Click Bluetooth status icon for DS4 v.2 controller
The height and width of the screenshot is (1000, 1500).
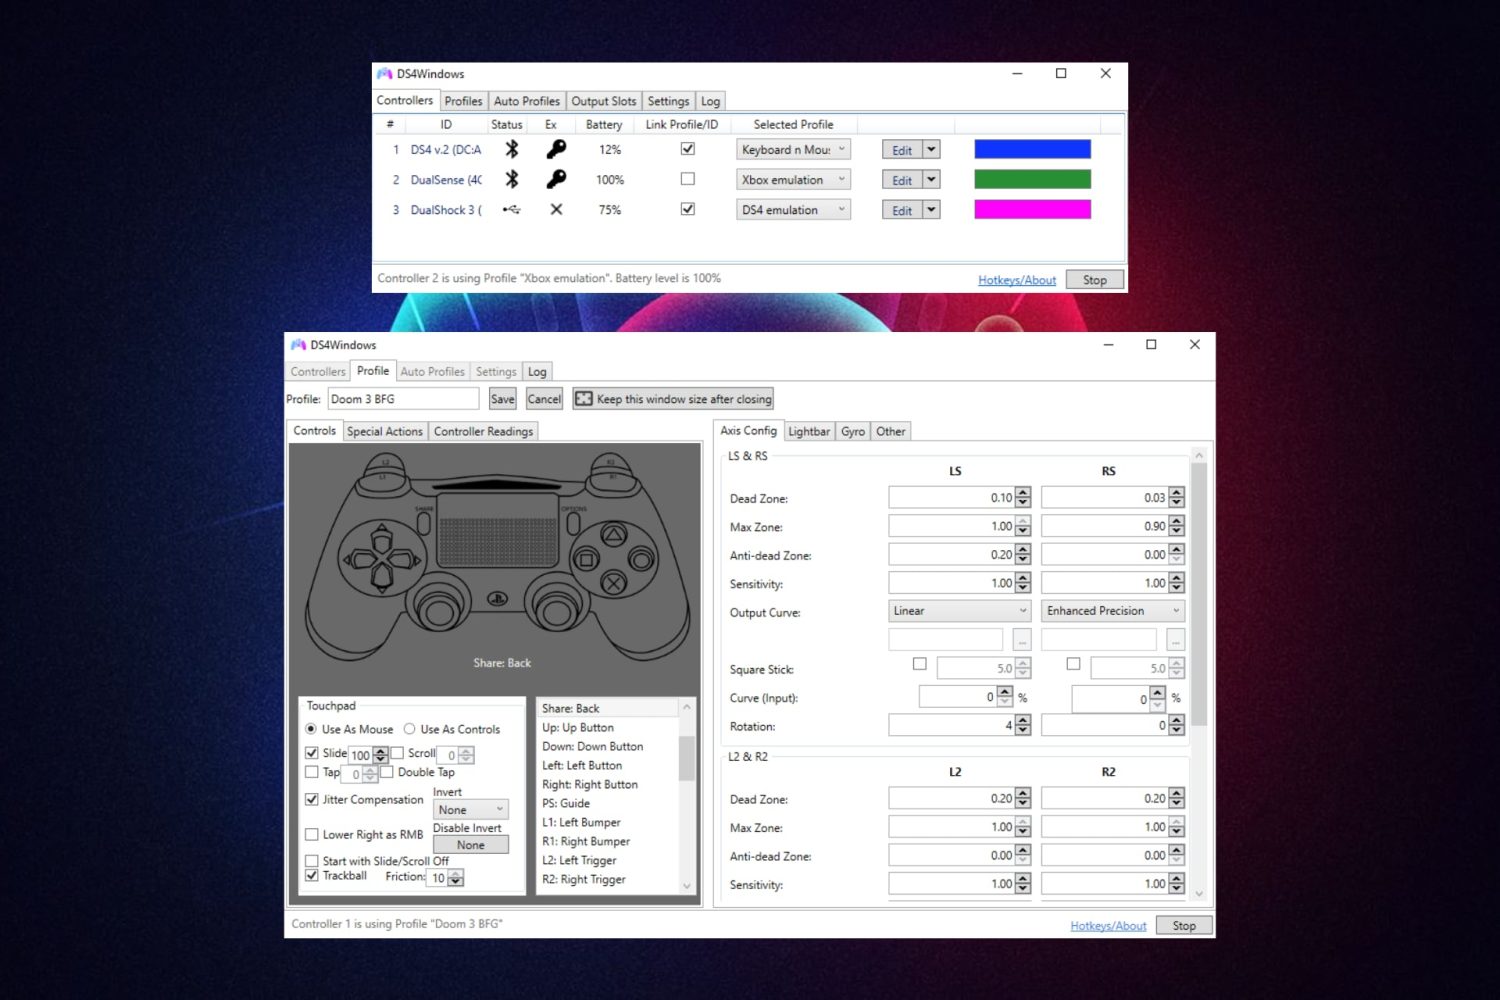(x=512, y=149)
